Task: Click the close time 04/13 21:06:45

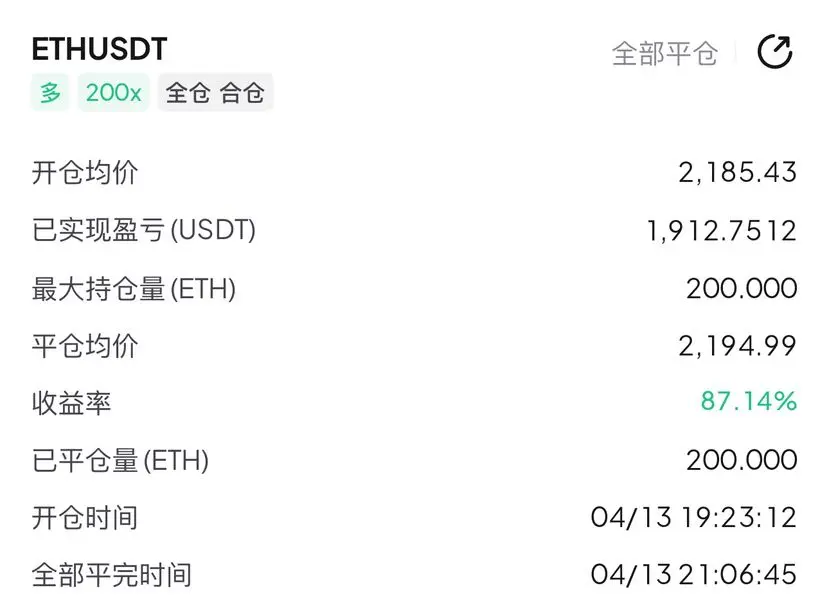Action: point(694,575)
